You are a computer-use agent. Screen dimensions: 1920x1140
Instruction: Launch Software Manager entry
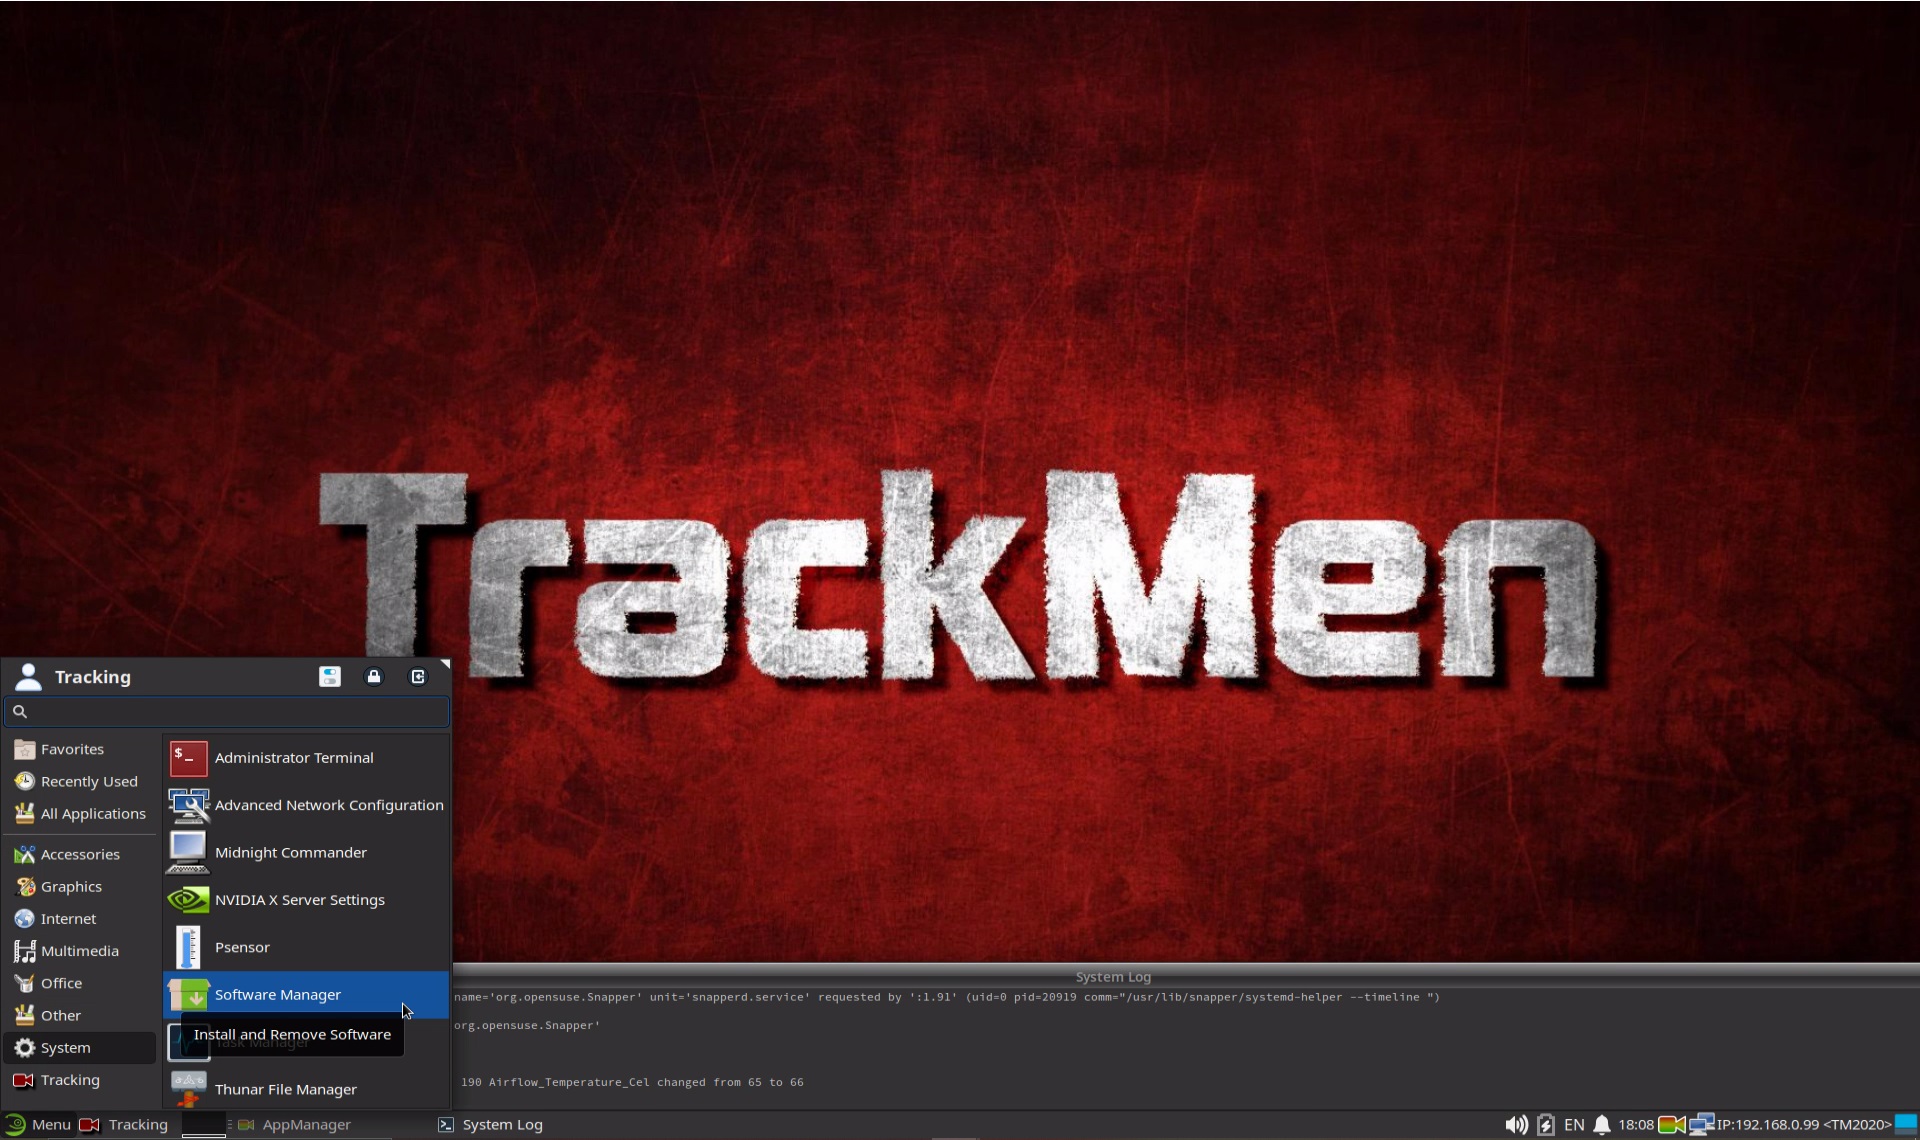[277, 995]
